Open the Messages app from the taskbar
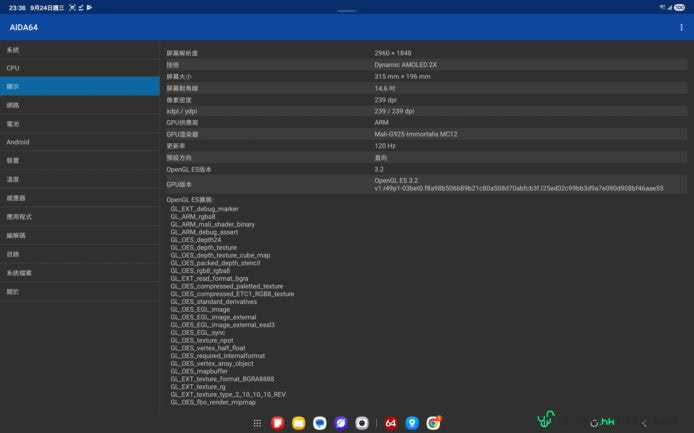Screen dimensions: 694x433 click(320, 423)
